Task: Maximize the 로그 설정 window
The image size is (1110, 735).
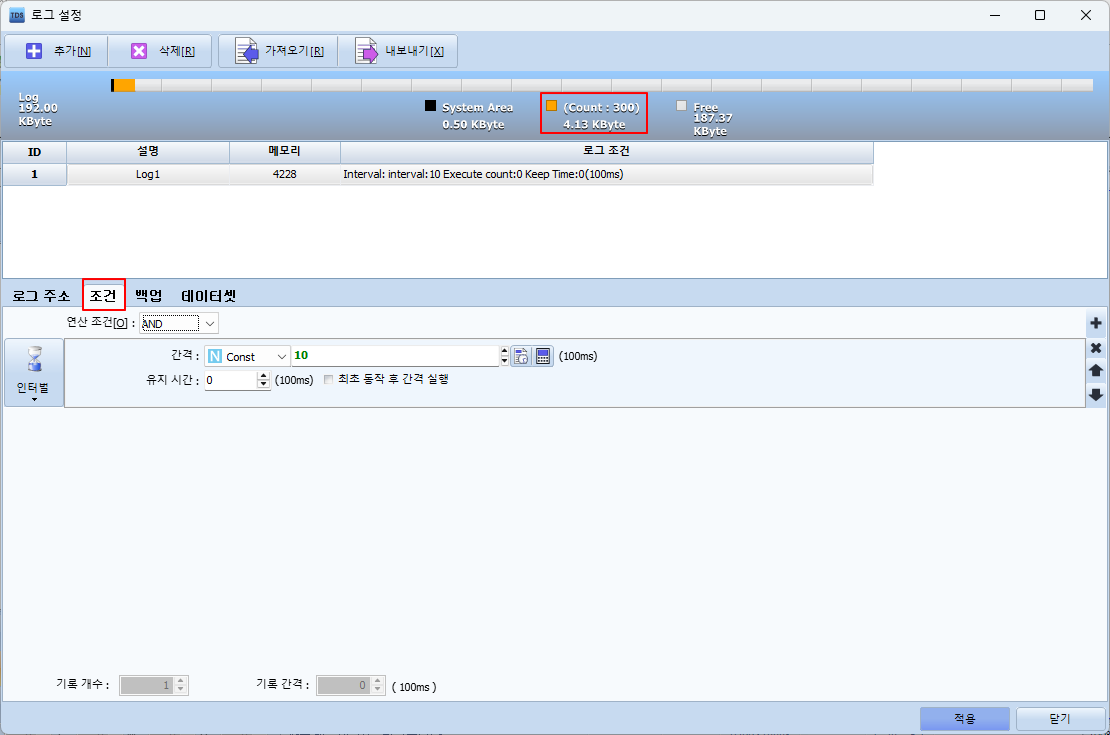Action: [1040, 15]
